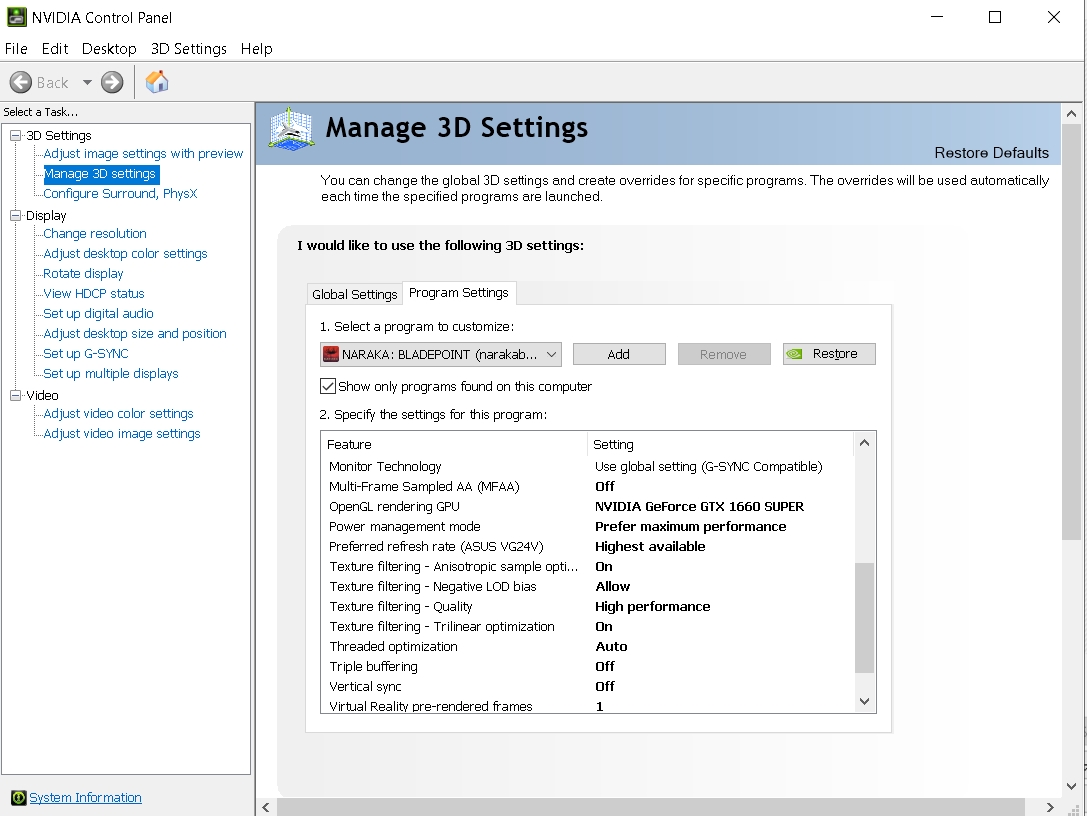Open the Edit menu

pyautogui.click(x=55, y=49)
